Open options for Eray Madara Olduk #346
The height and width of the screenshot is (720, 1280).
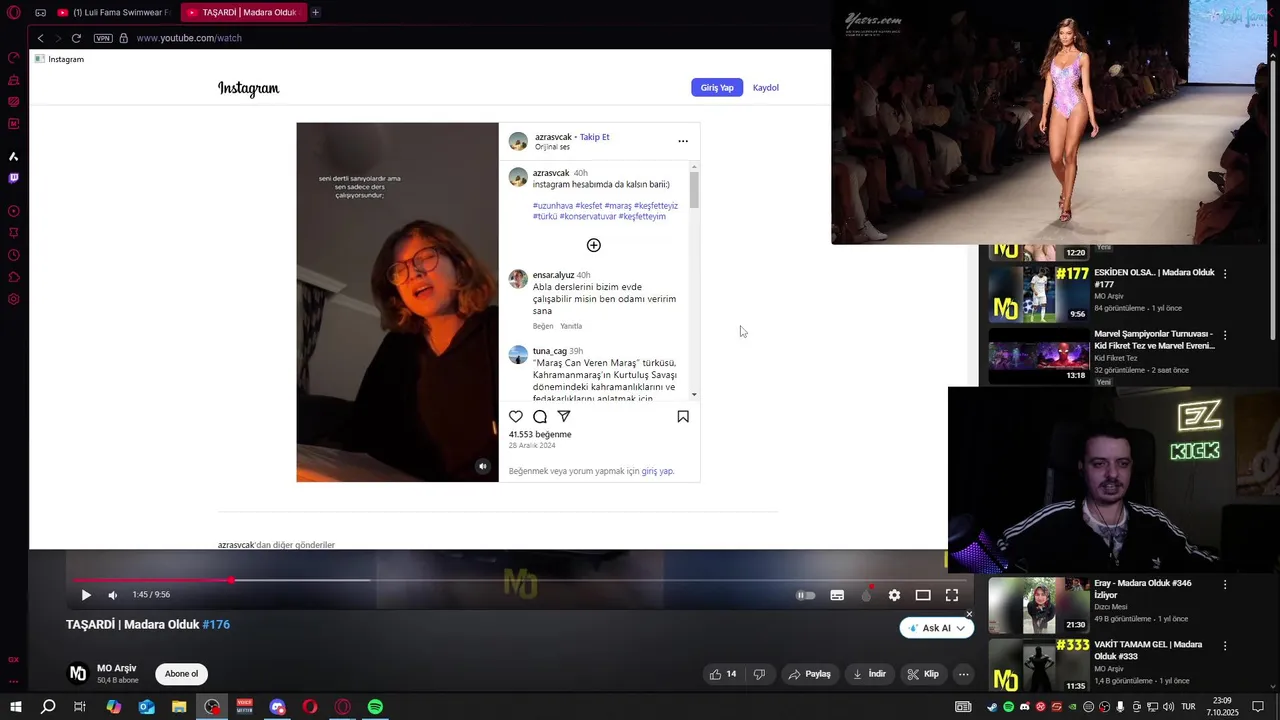click(x=1225, y=584)
